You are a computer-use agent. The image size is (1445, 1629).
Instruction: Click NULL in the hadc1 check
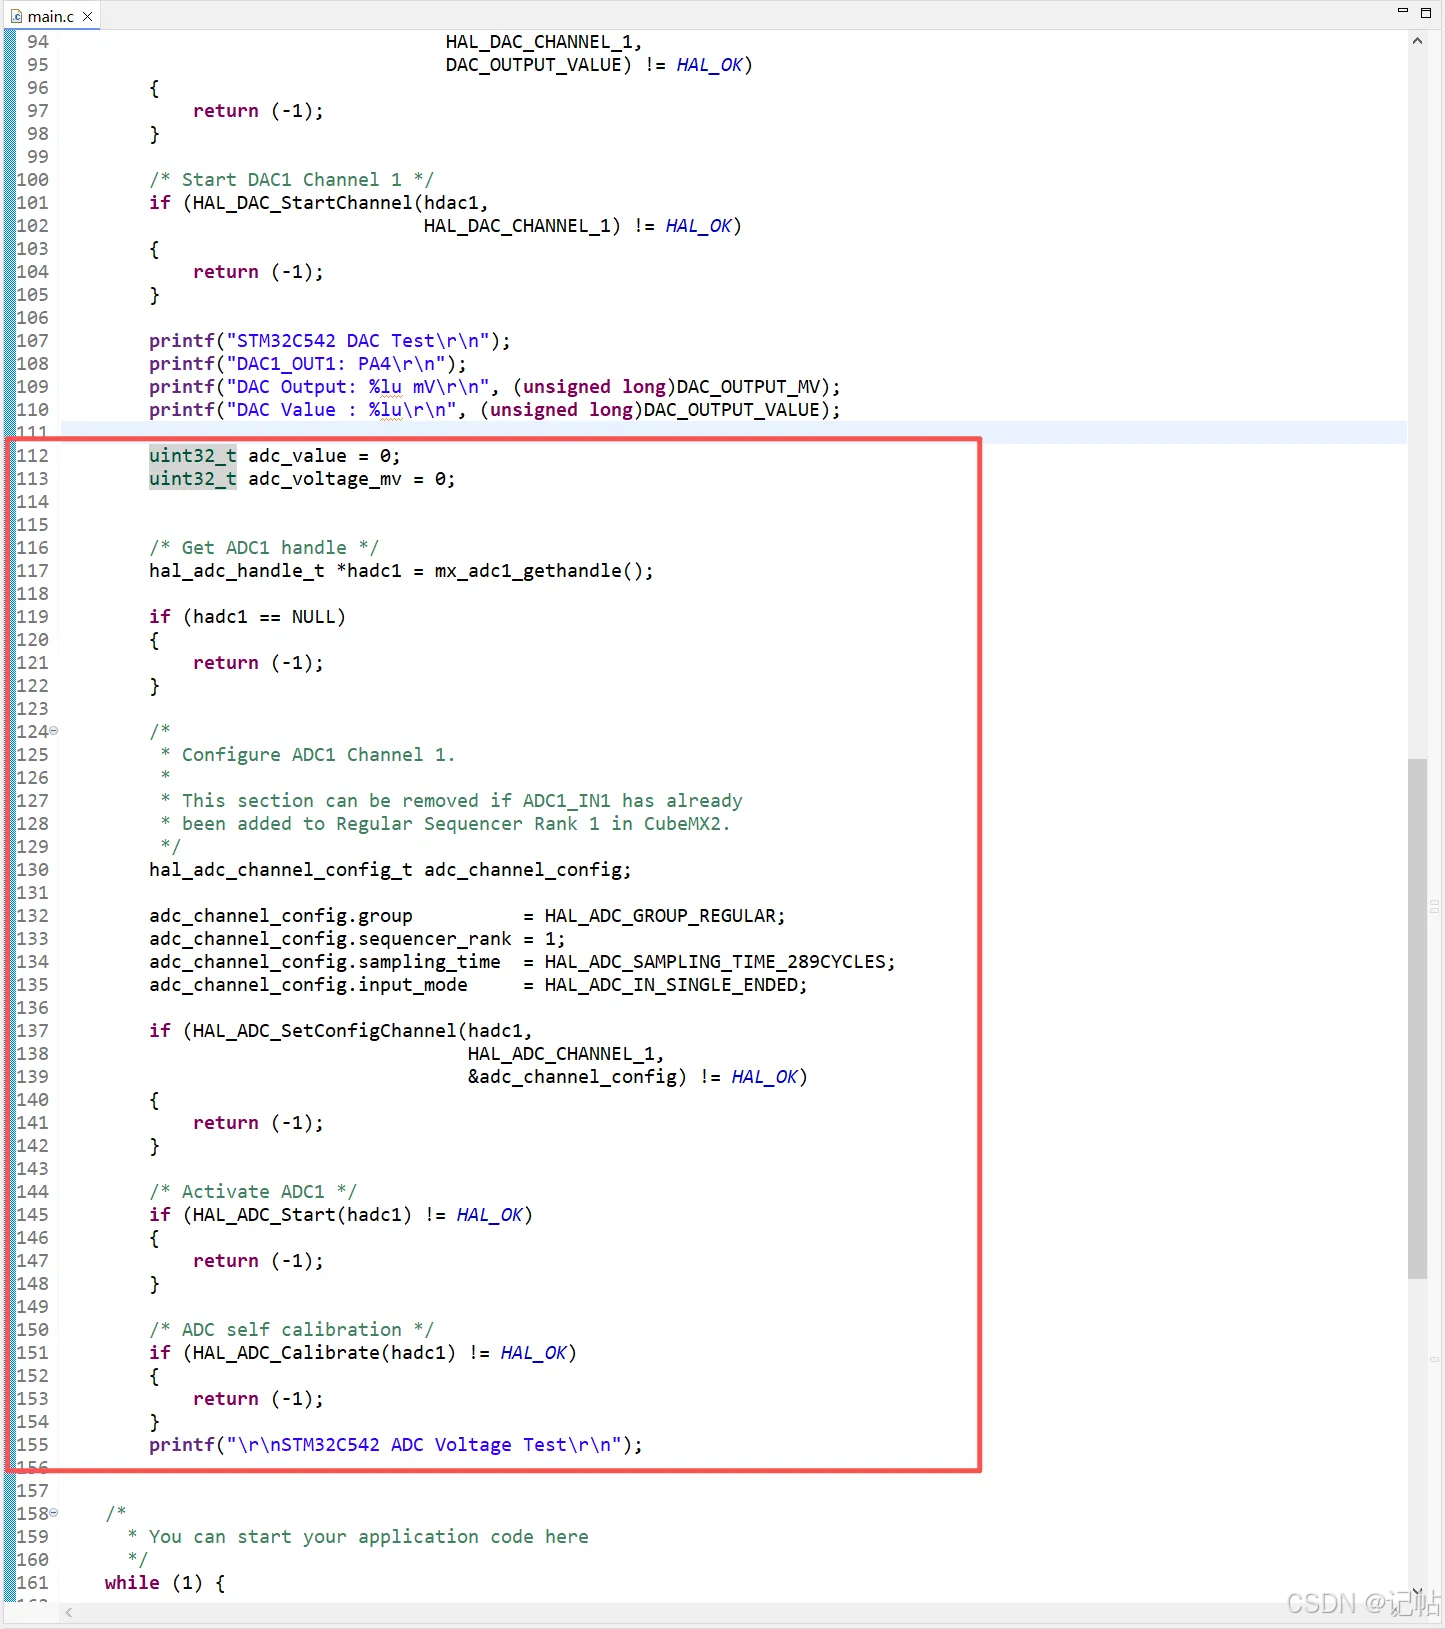point(313,617)
